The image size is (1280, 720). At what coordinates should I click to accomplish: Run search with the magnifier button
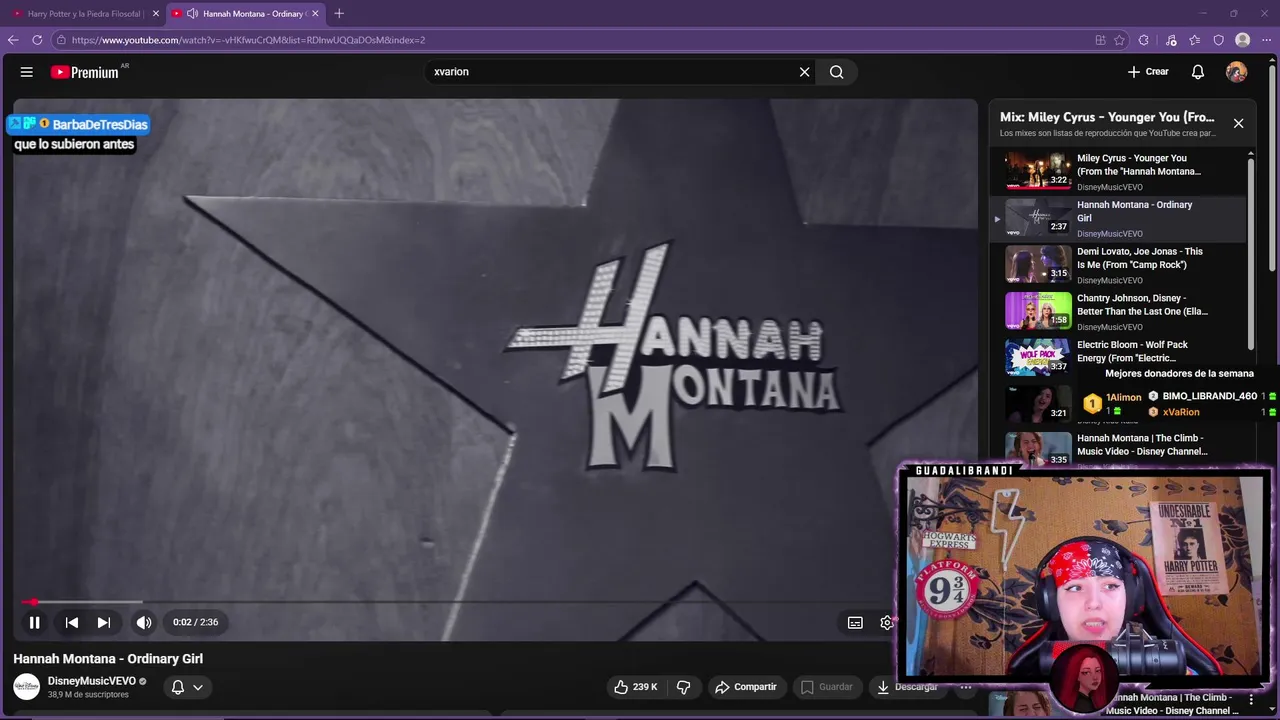pos(837,72)
